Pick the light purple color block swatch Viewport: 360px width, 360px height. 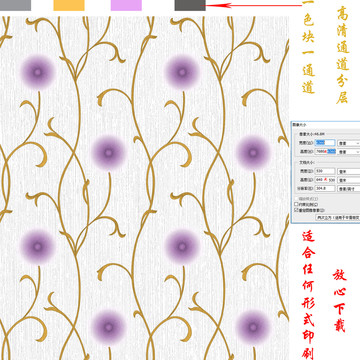pos(126,5)
